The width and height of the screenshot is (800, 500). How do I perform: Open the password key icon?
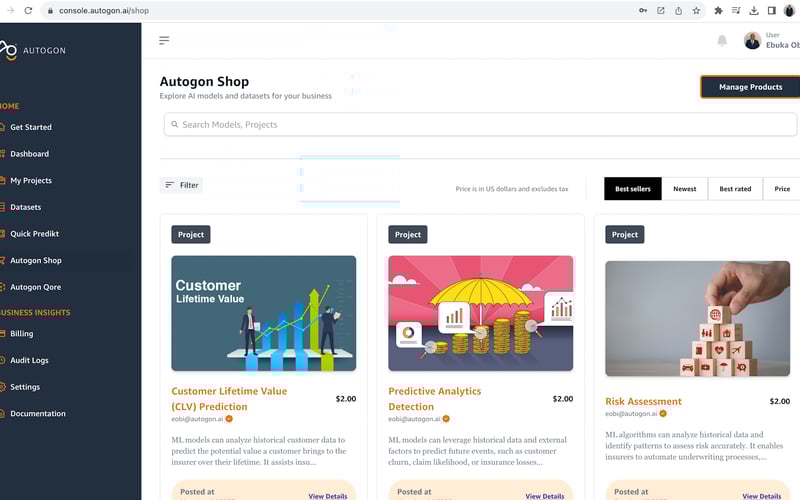click(x=643, y=10)
